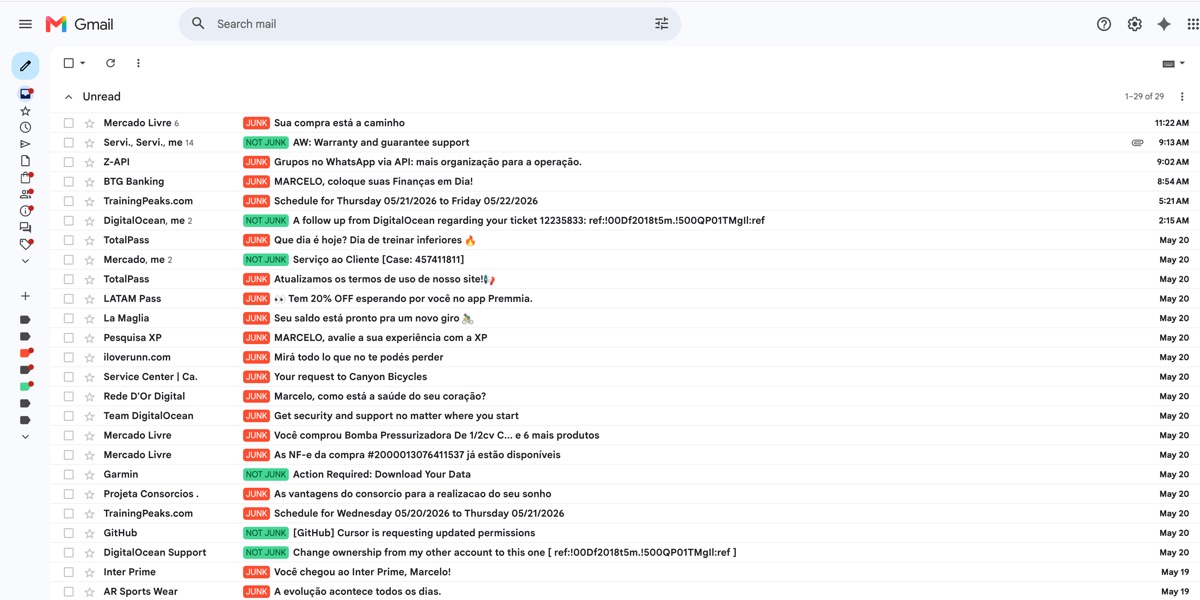This screenshot has width=1200, height=600.
Task: Expand chevron below the label list
Action: [25, 437]
